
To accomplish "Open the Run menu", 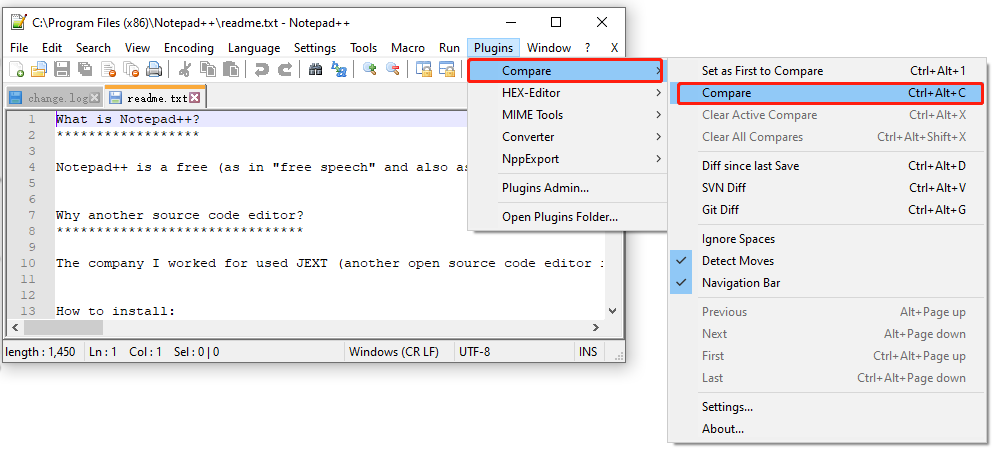I will coord(449,48).
